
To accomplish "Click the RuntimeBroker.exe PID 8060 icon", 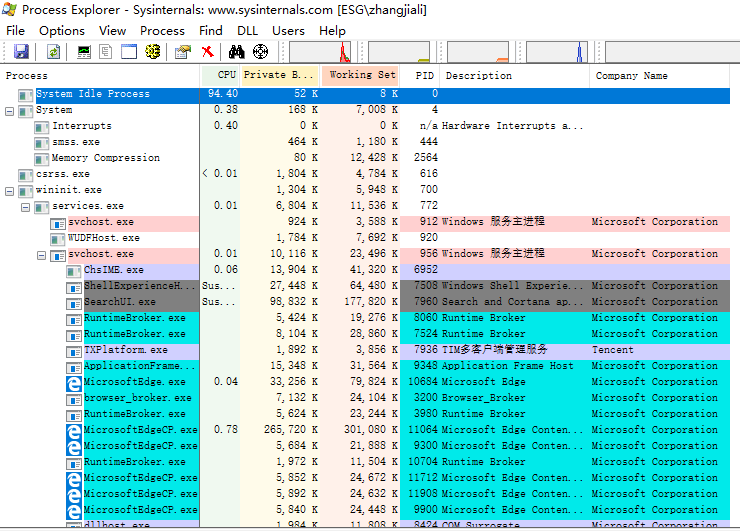I will [x=74, y=320].
